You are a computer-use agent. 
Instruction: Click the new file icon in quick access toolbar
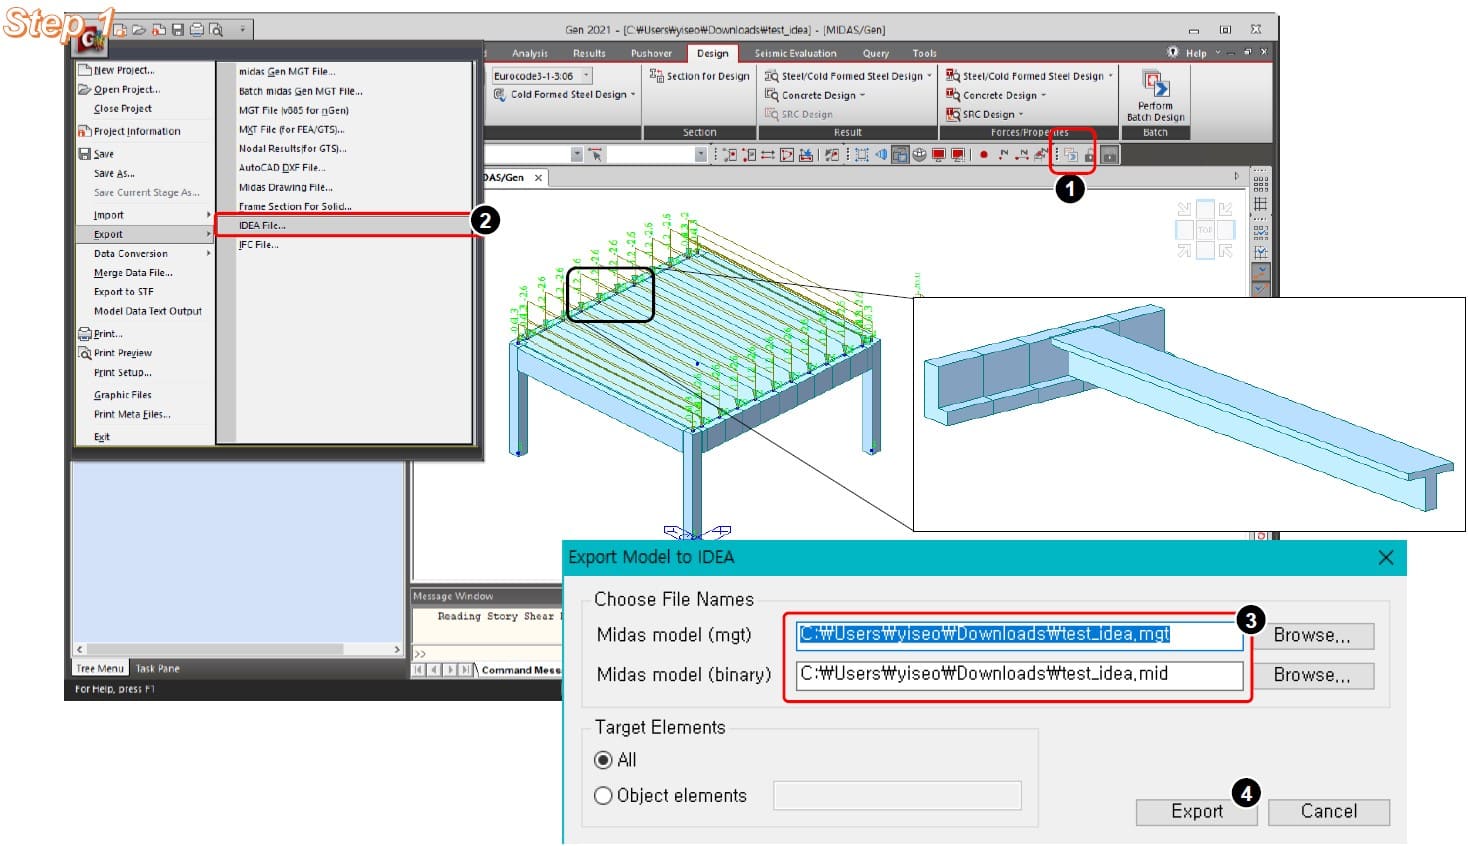[120, 30]
